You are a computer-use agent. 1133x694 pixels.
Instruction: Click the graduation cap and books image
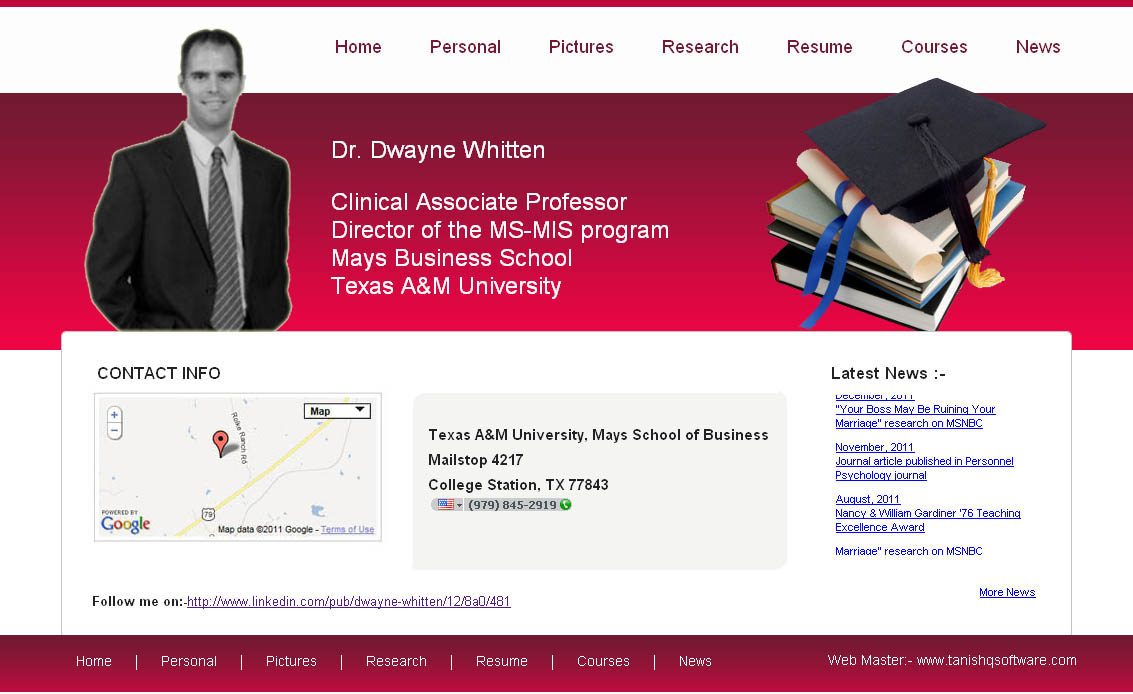point(905,205)
